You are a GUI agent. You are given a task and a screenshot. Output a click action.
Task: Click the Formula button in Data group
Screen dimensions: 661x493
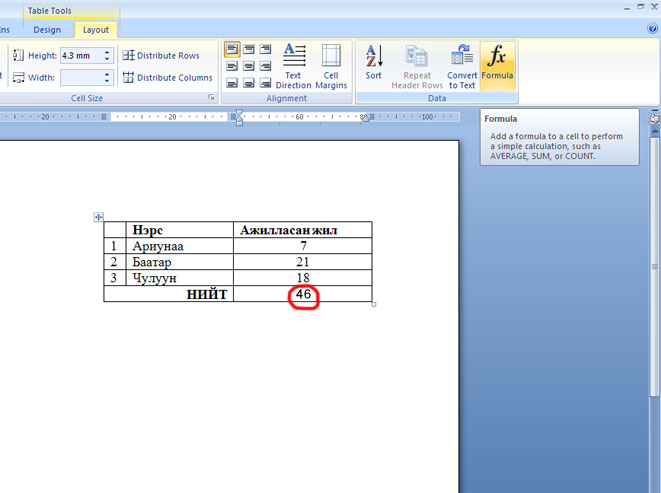coord(497,66)
